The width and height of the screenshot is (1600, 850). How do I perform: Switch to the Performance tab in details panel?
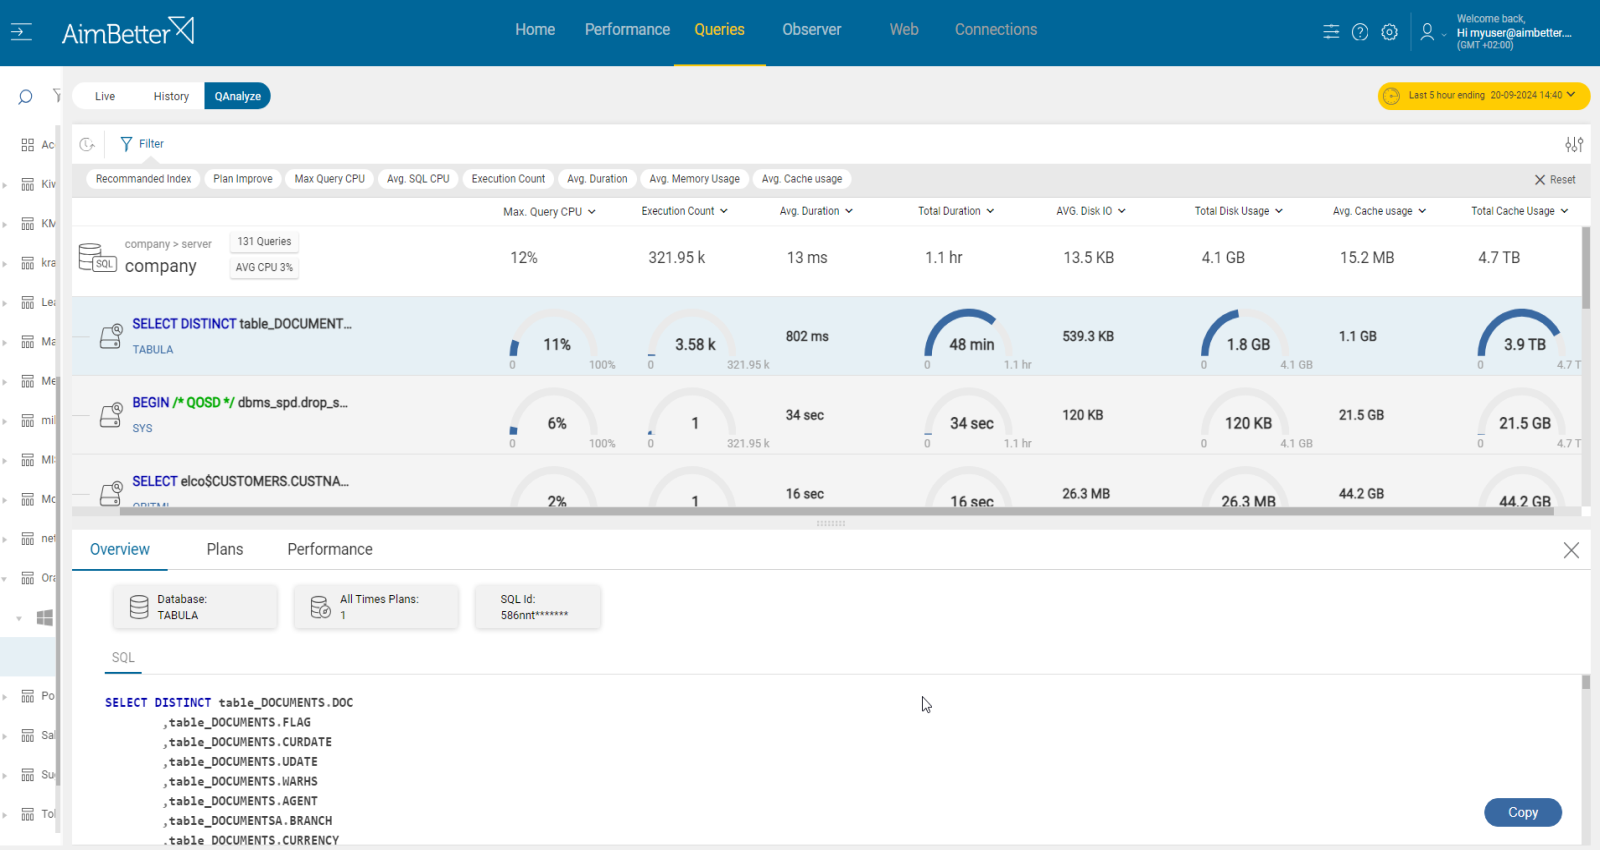point(329,550)
